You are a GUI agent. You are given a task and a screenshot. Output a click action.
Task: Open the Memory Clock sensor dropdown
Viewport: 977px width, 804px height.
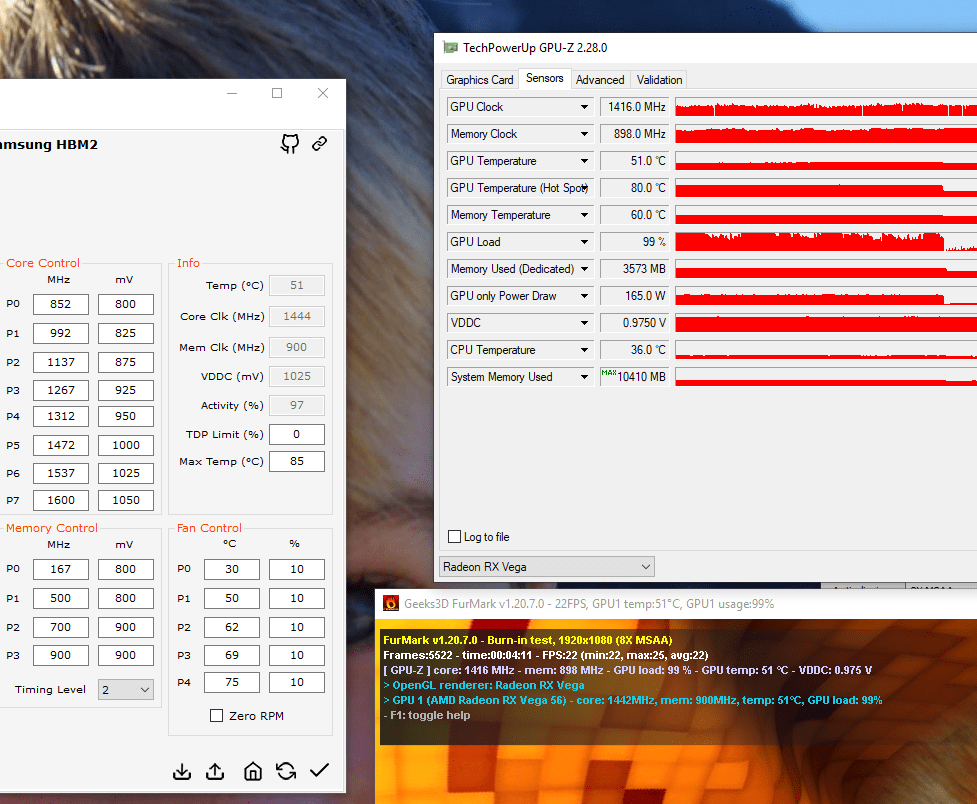519,134
